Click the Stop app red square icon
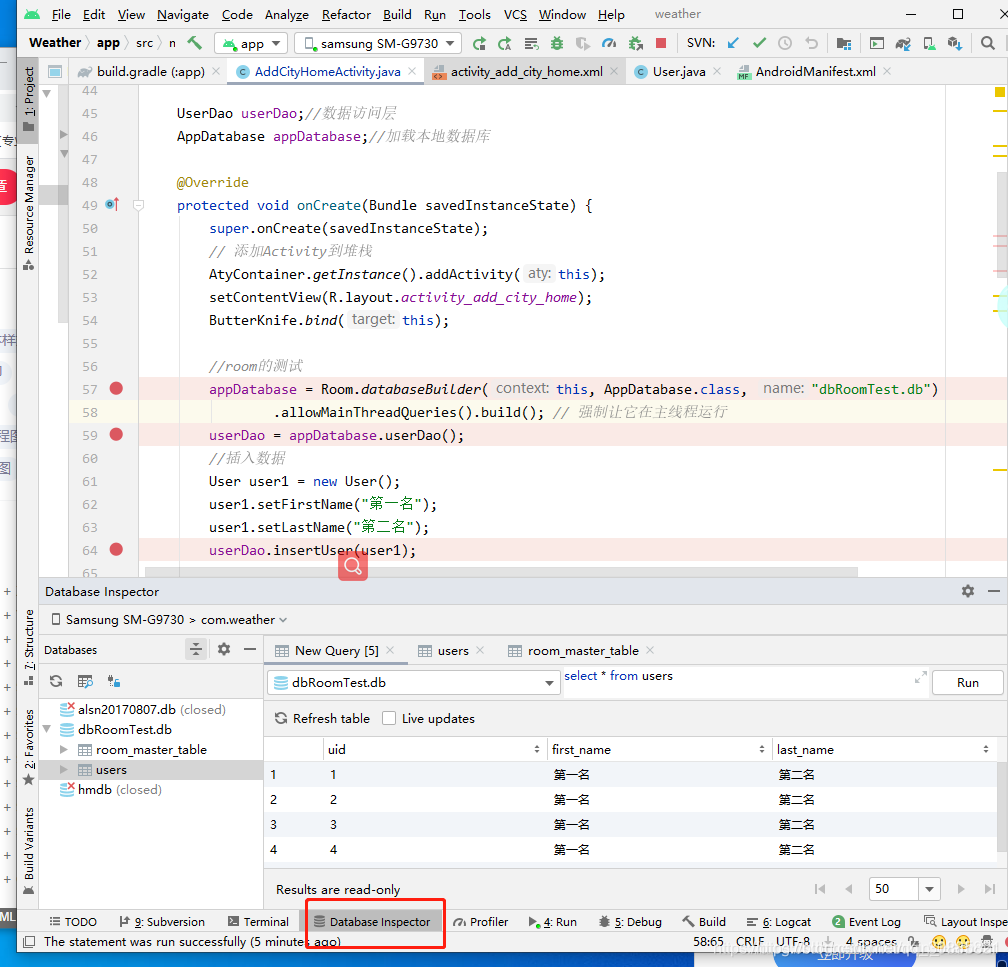 point(660,43)
